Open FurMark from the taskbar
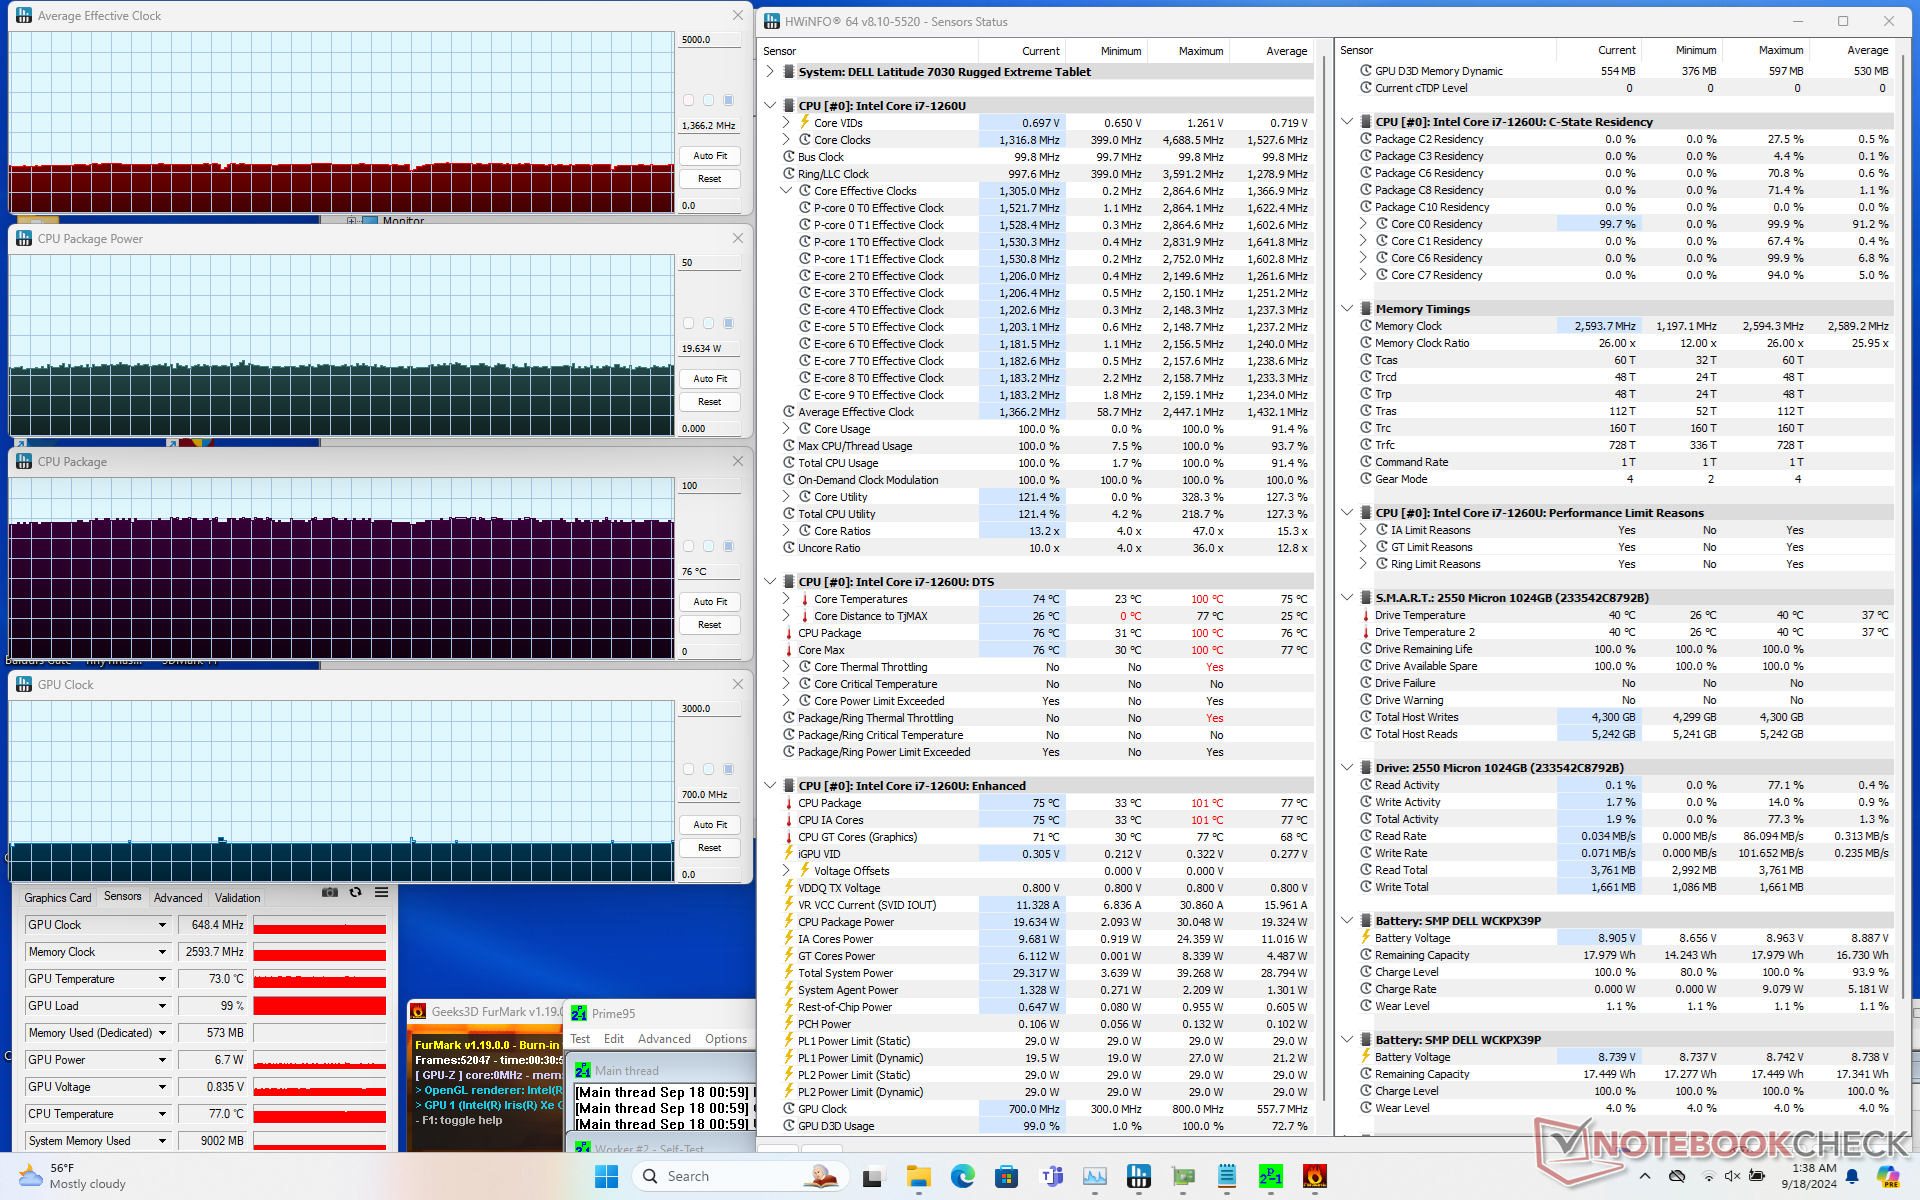Image resolution: width=1920 pixels, height=1200 pixels. 1315,1177
